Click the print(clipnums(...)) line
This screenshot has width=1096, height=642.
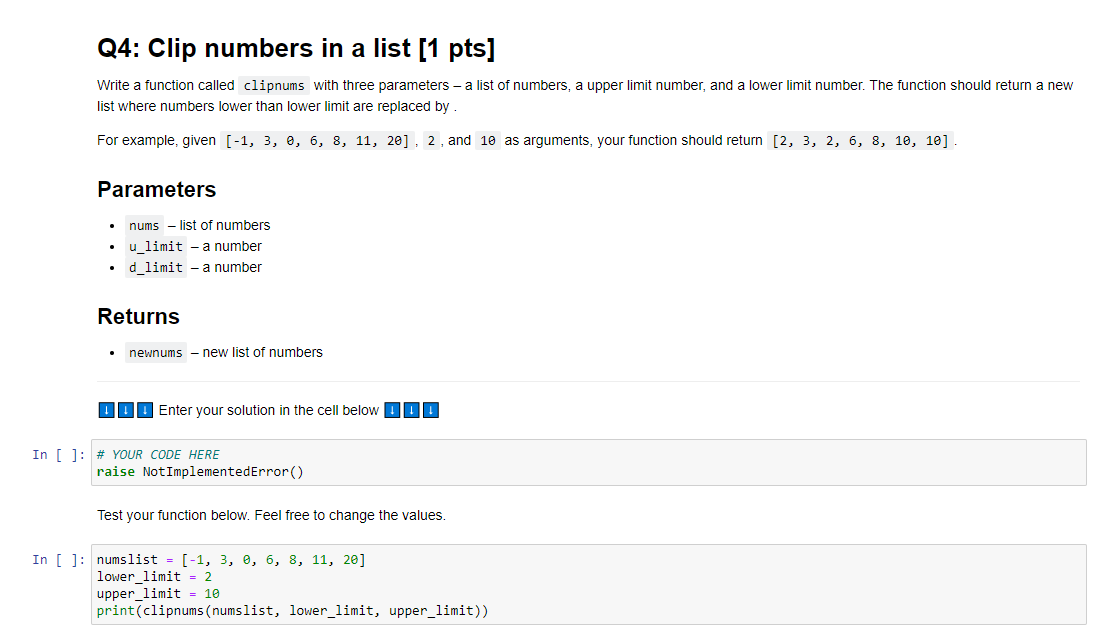pyautogui.click(x=292, y=611)
